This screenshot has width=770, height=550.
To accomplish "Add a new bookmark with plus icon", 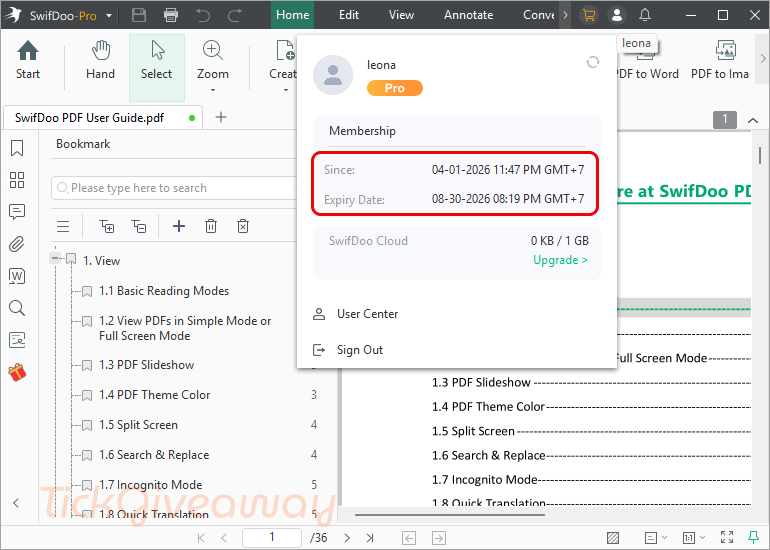I will [x=179, y=226].
